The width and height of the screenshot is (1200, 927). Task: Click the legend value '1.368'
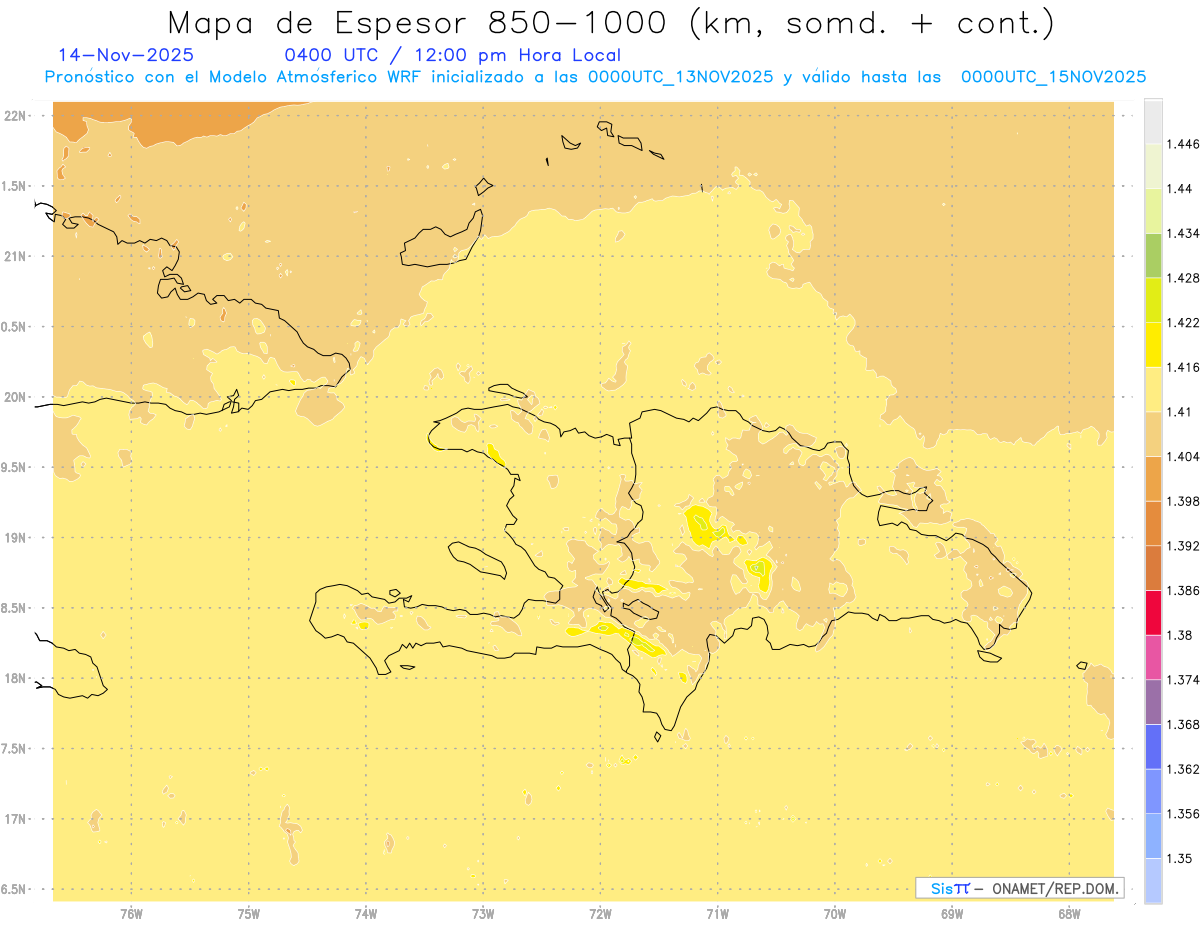click(x=1183, y=724)
